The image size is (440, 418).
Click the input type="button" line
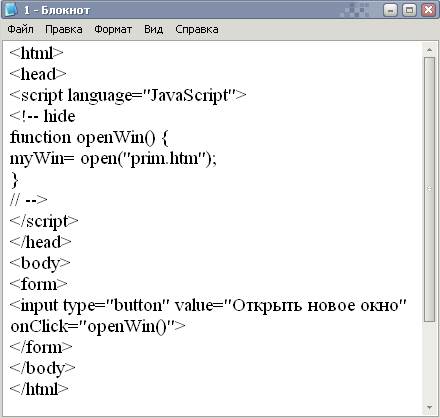pos(208,306)
